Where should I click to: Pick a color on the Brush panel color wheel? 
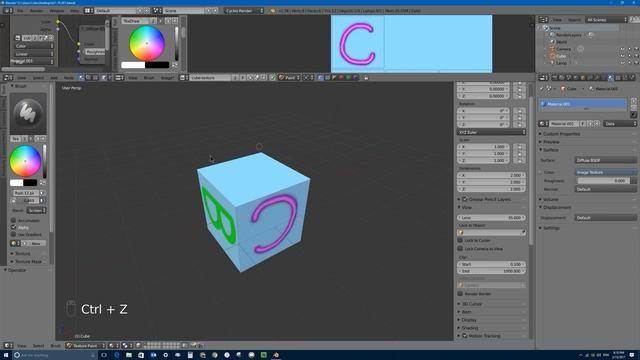25,161
